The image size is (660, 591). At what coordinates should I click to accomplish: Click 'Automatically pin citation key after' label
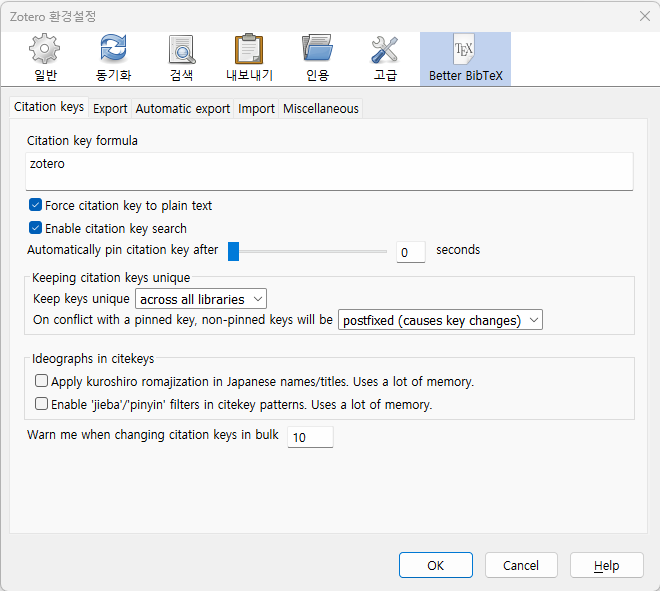[122, 250]
